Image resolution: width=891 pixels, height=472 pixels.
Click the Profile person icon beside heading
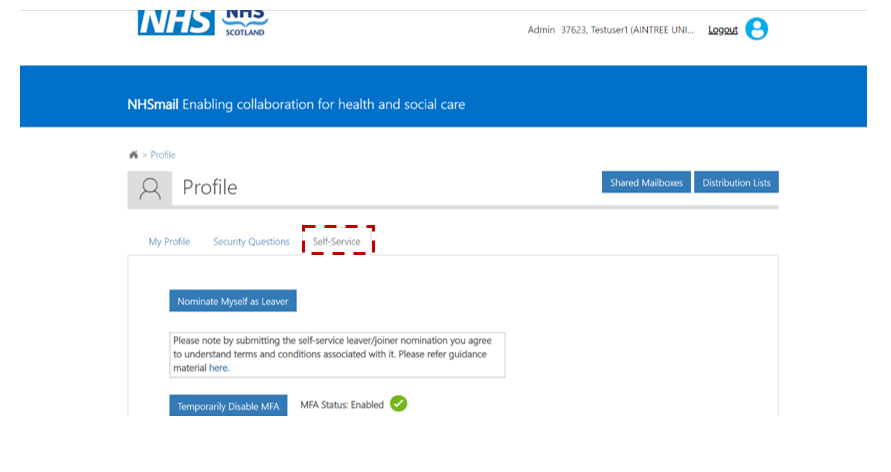150,189
